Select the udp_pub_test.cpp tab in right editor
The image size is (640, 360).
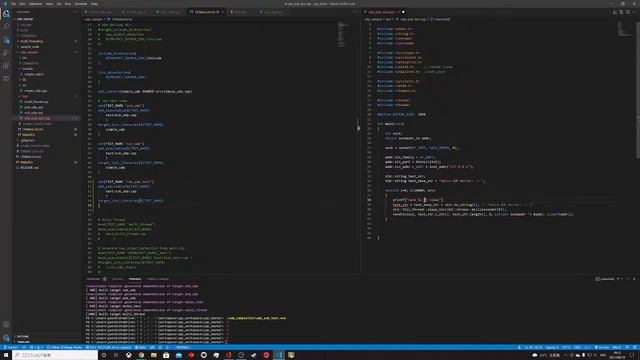click(x=384, y=12)
